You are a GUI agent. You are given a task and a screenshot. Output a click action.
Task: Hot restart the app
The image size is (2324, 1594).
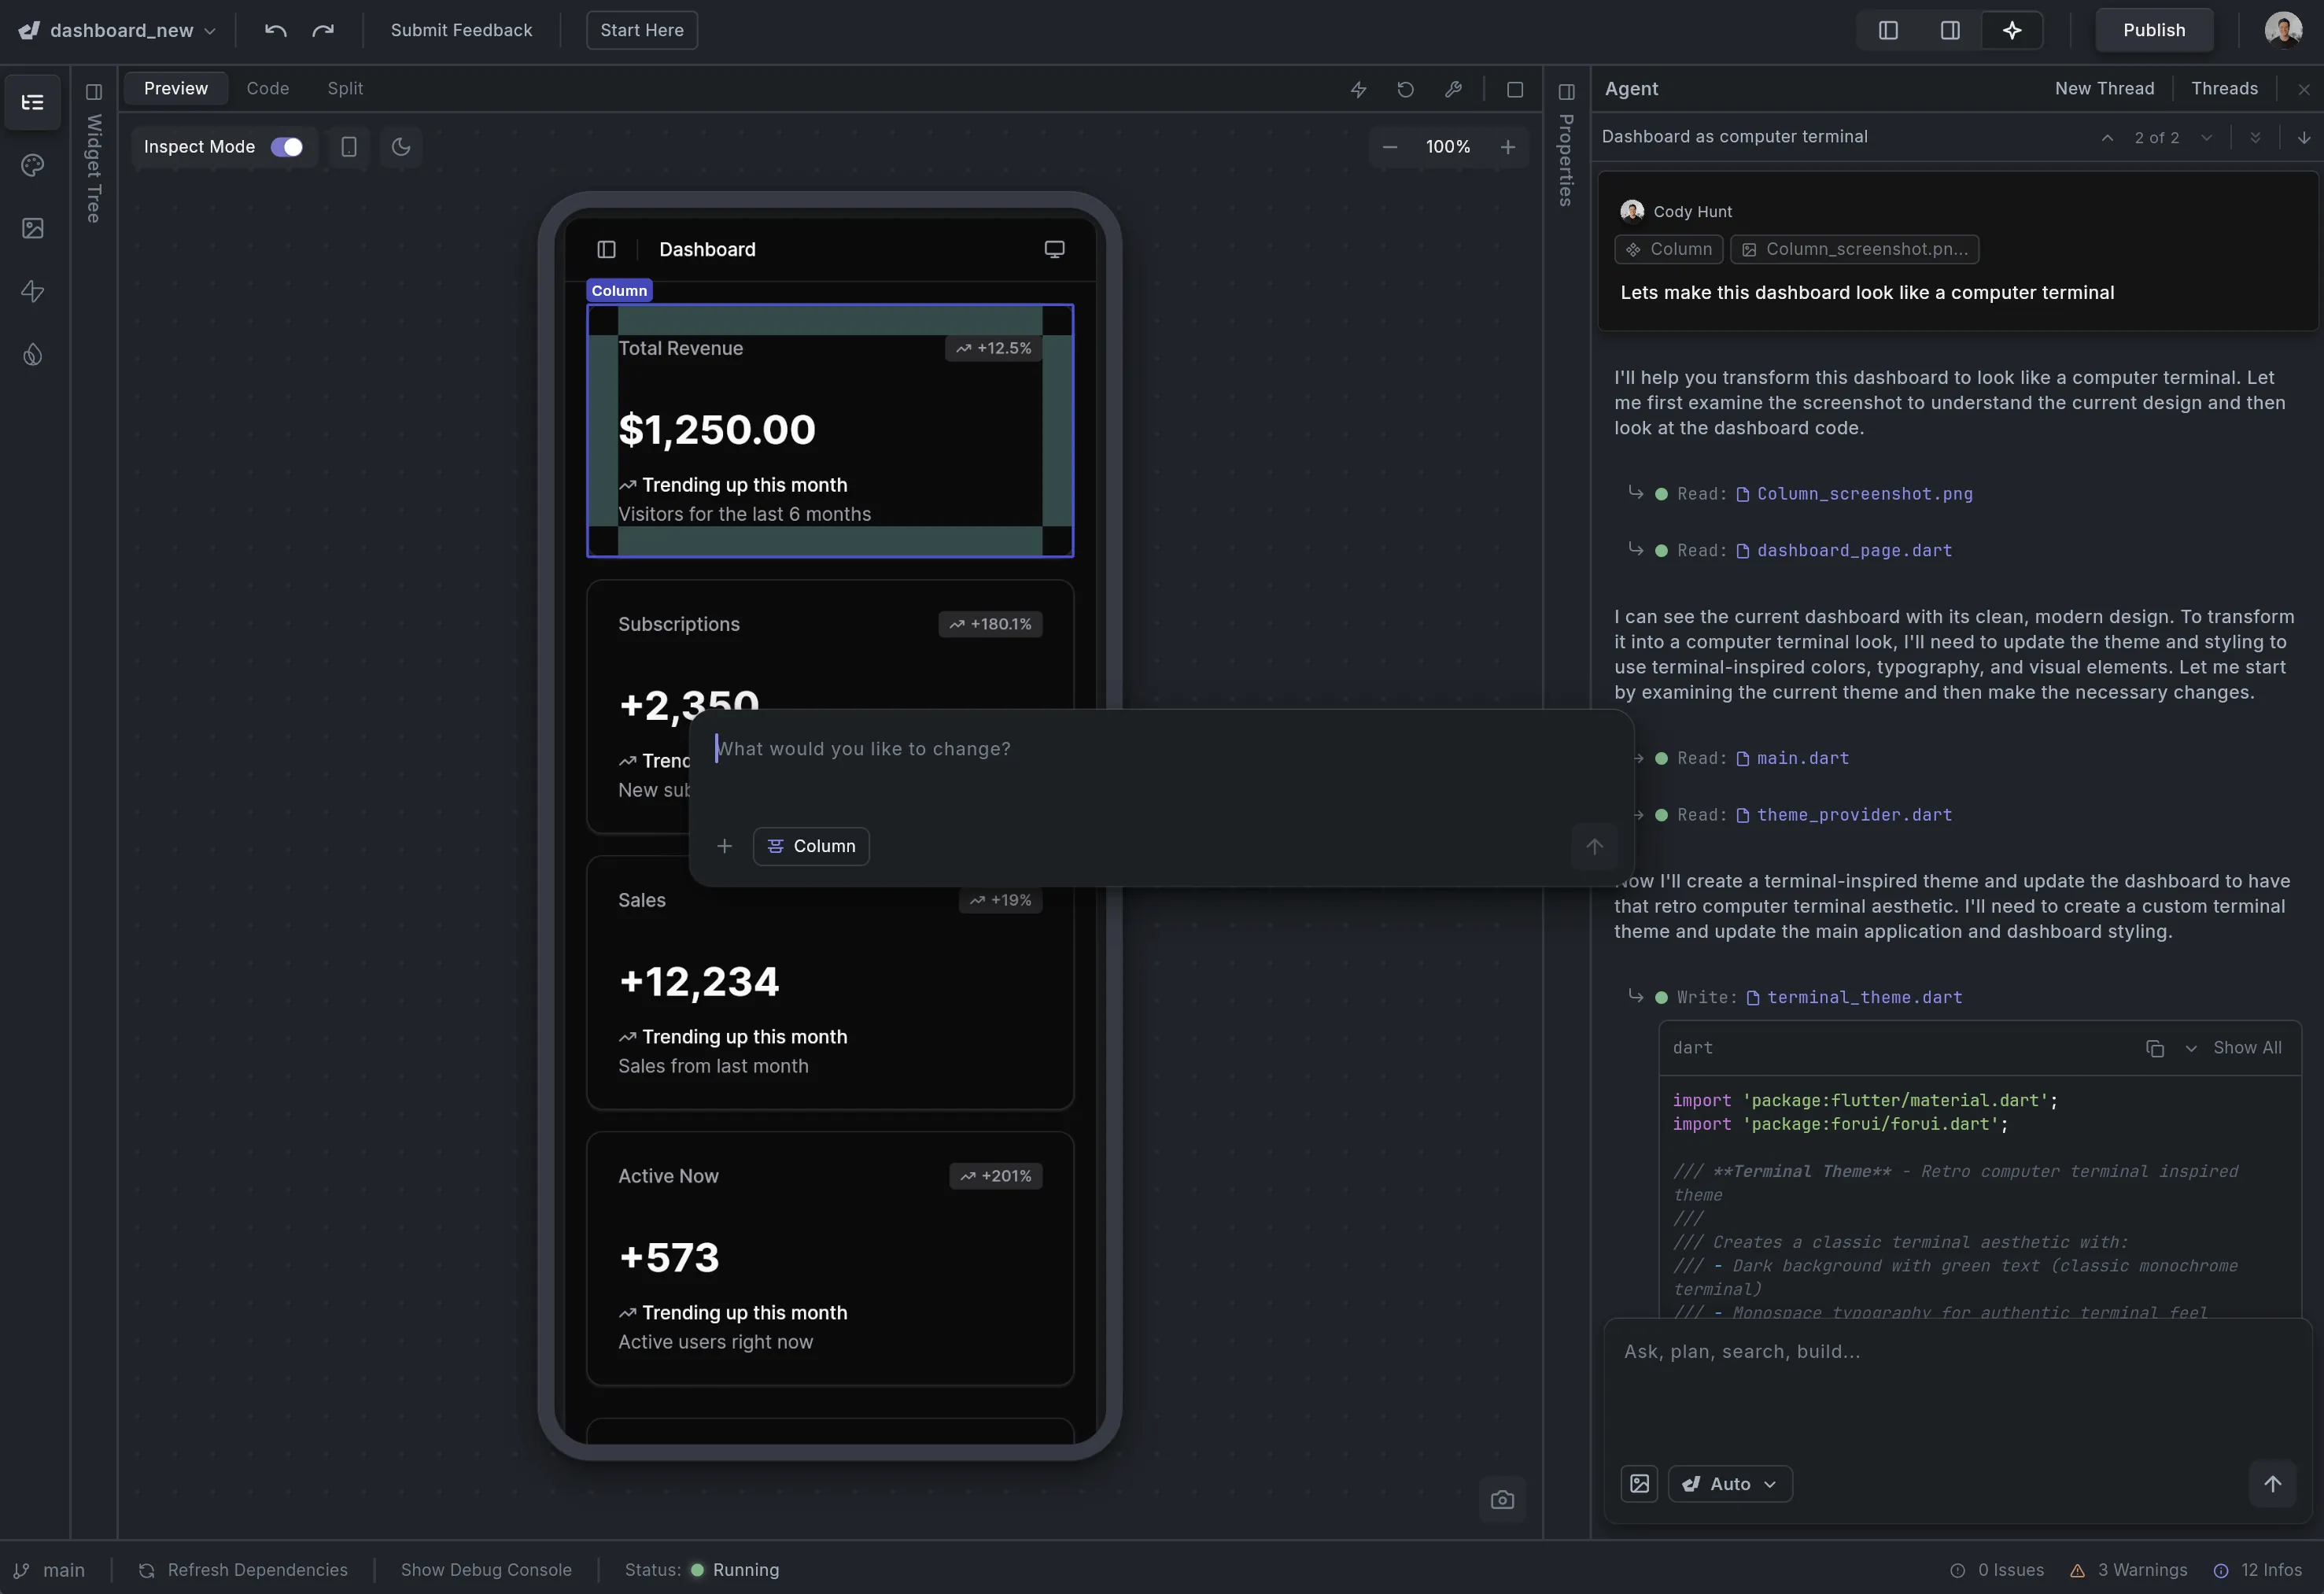click(x=1405, y=89)
